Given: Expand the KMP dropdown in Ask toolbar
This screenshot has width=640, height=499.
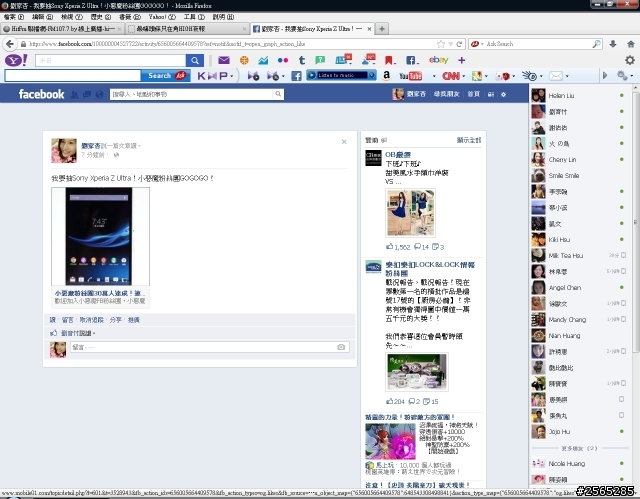Looking at the screenshot, I should tap(231, 76).
